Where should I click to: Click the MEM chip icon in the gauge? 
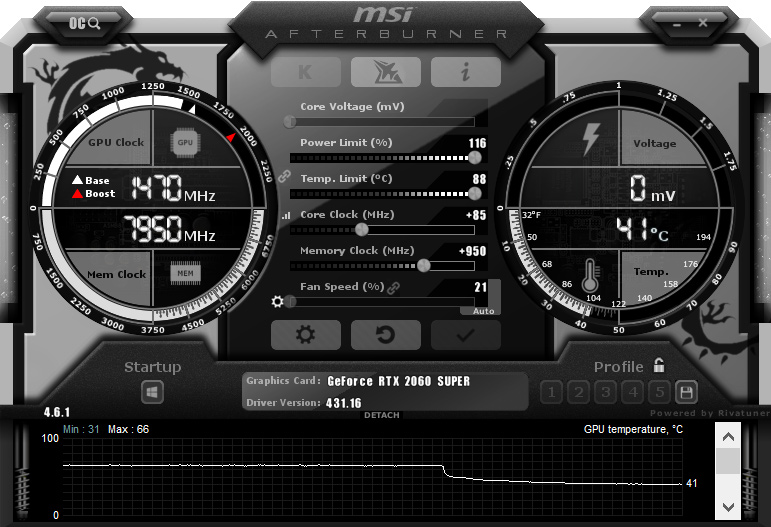185,274
